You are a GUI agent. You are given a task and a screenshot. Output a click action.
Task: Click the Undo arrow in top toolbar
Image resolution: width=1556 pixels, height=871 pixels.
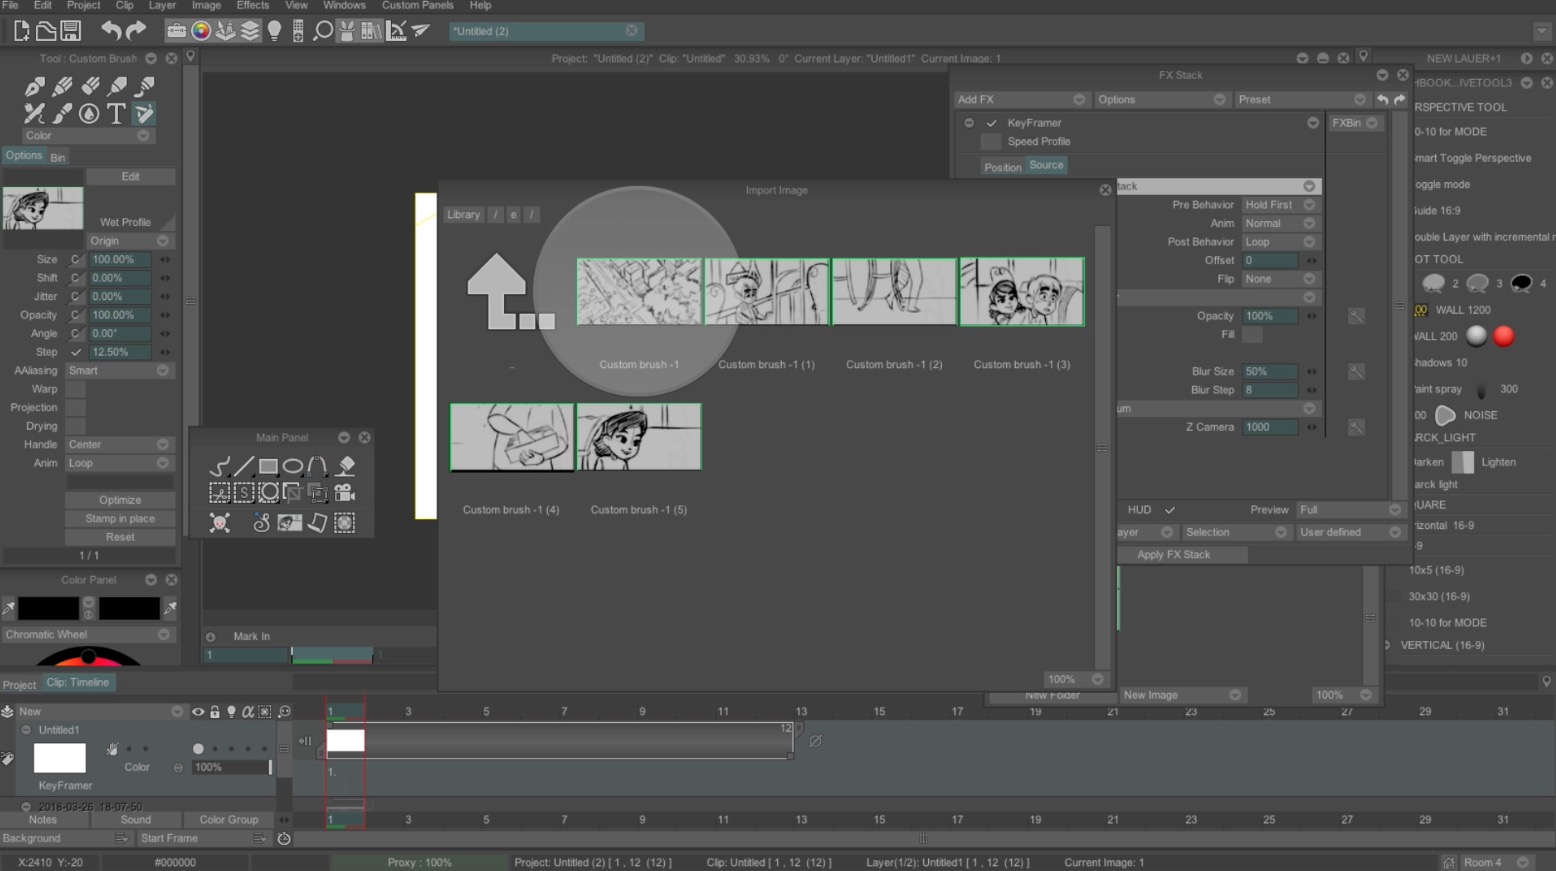[111, 31]
